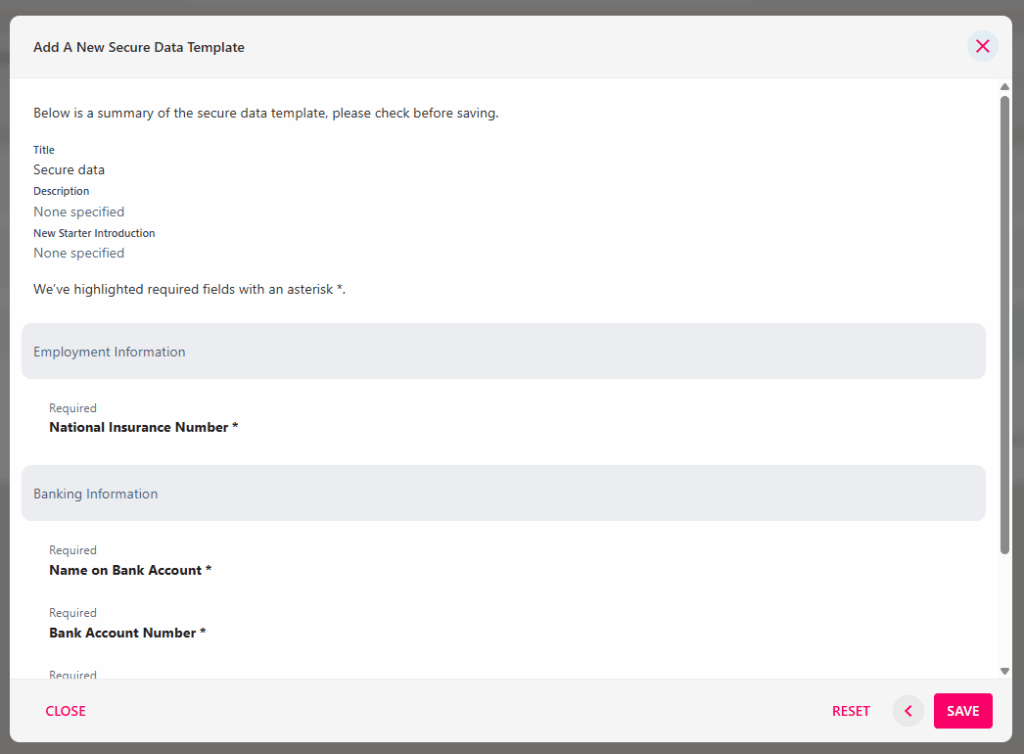This screenshot has height=754, width=1024.
Task: Click the scrollbar down arrow
Action: point(1004,671)
